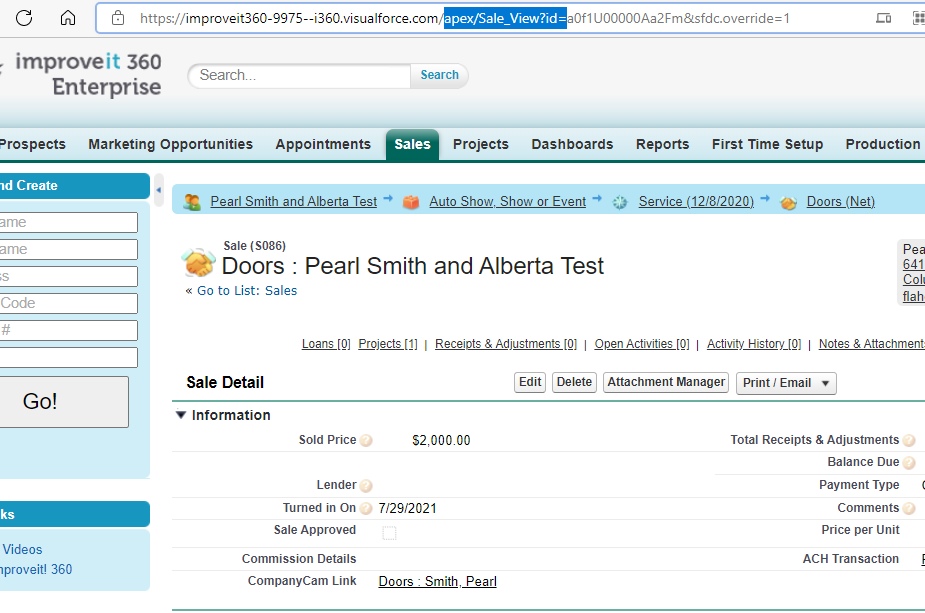Open the Videos sidebar link
The height and width of the screenshot is (613, 925).
click(22, 550)
